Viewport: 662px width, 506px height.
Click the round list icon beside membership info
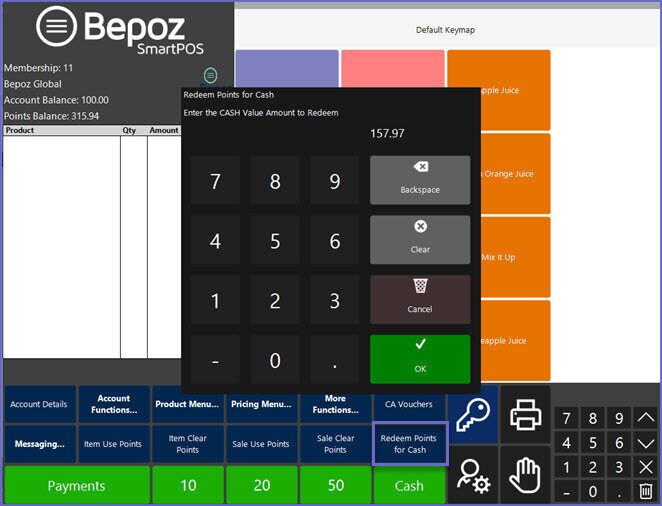coord(210,75)
